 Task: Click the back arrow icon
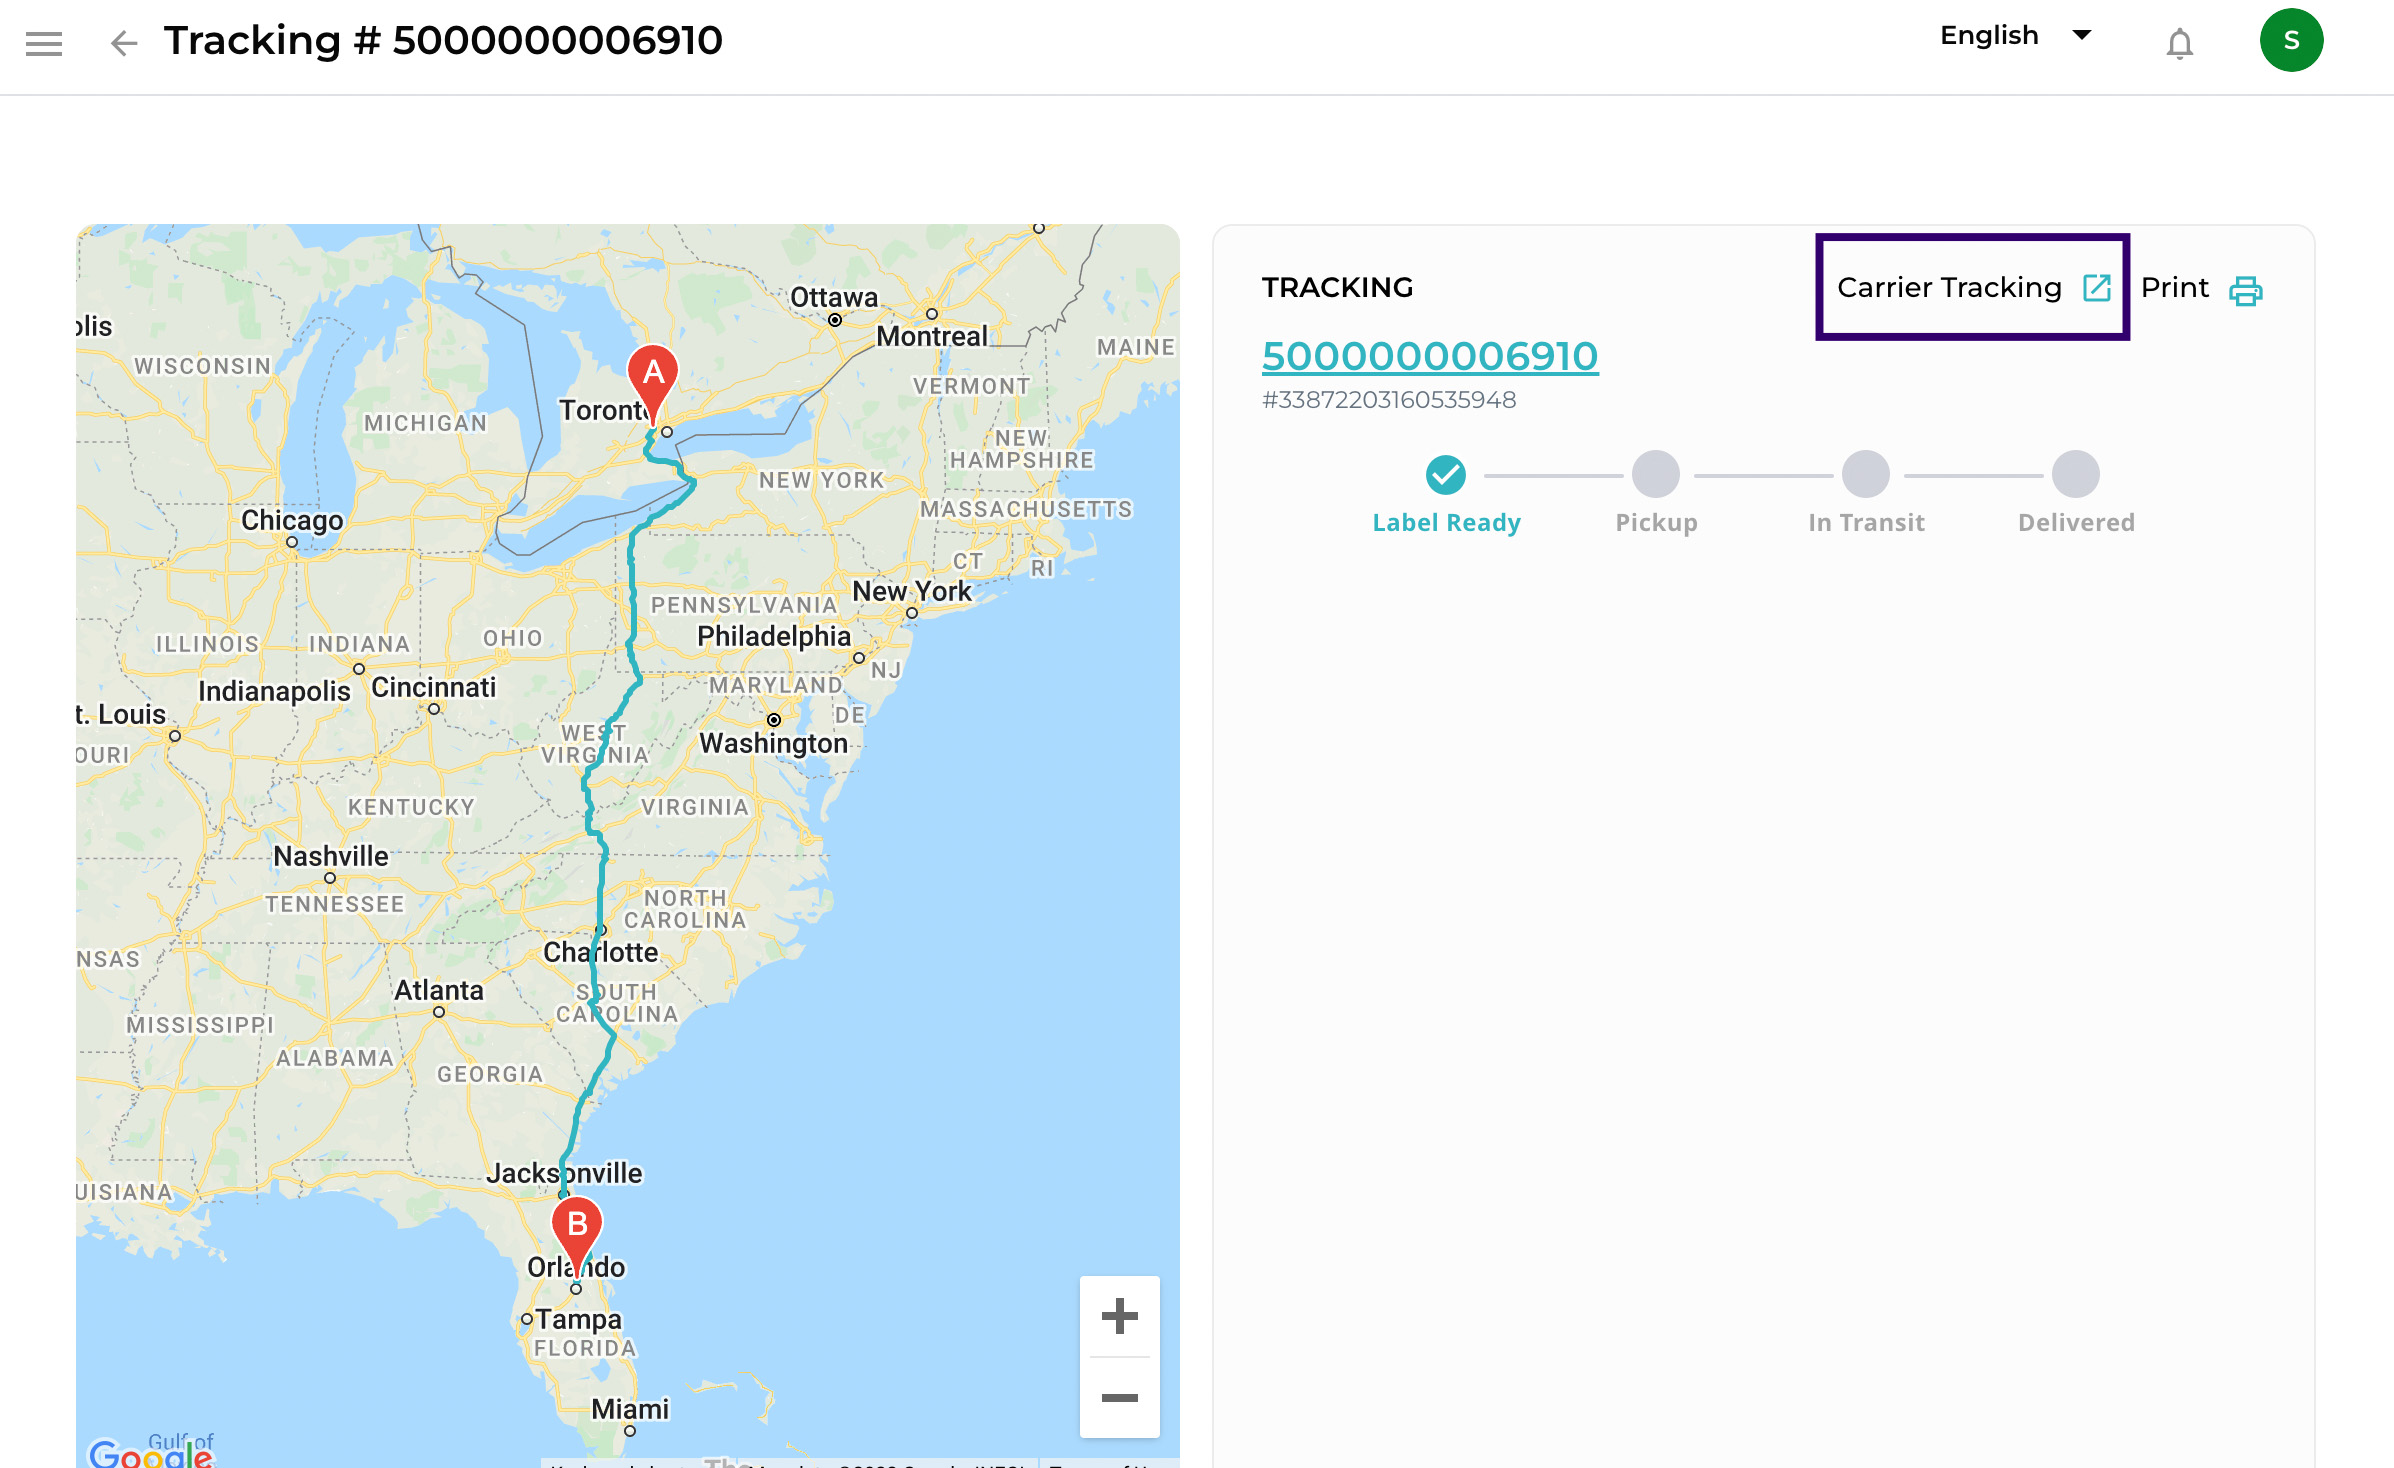124,43
